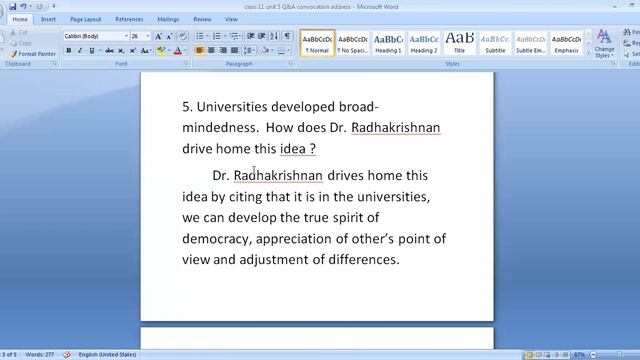This screenshot has width=640, height=360.
Task: Click the Numbering list icon
Action: click(x=217, y=36)
